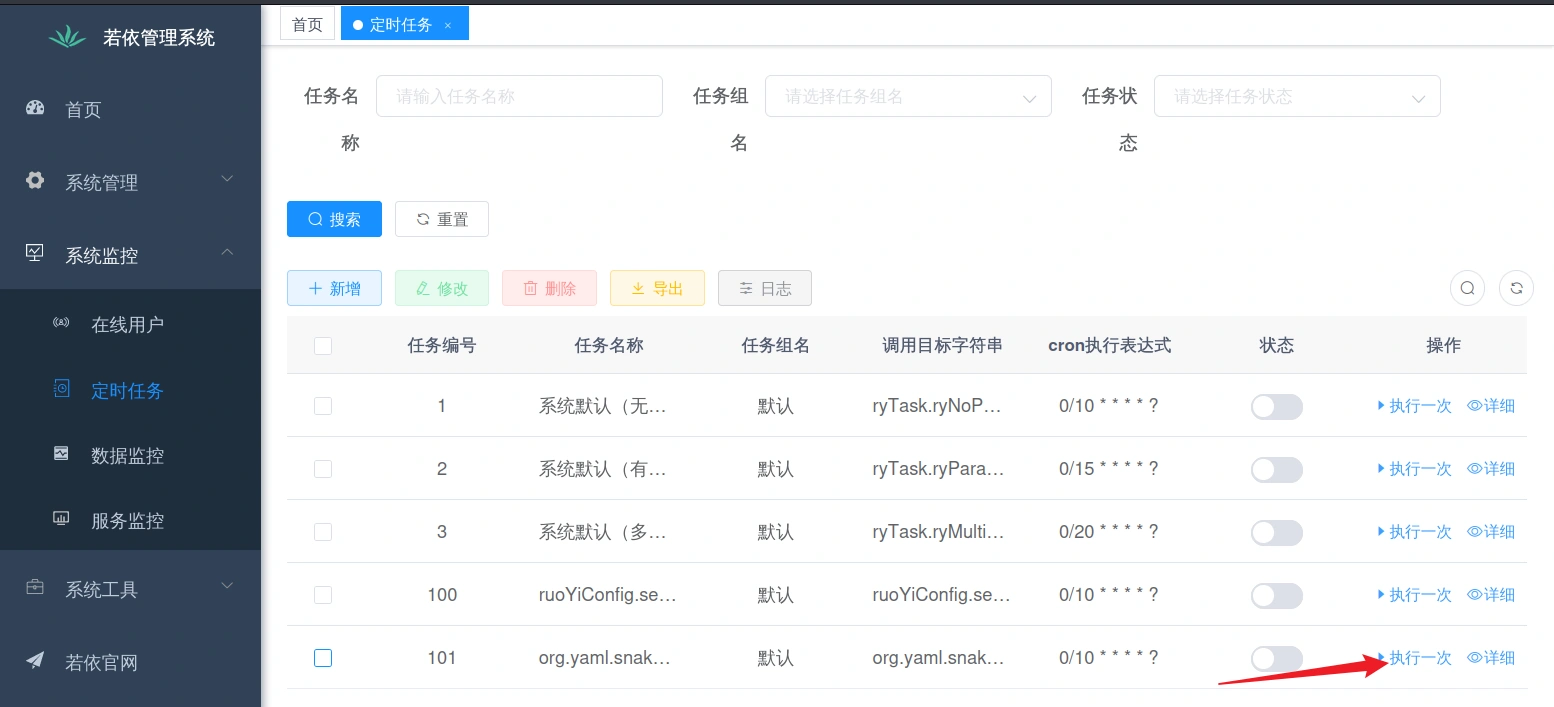Image resolution: width=1554 pixels, height=707 pixels.
Task: Click the 首页 dashboard icon in sidebar
Action: click(36, 109)
